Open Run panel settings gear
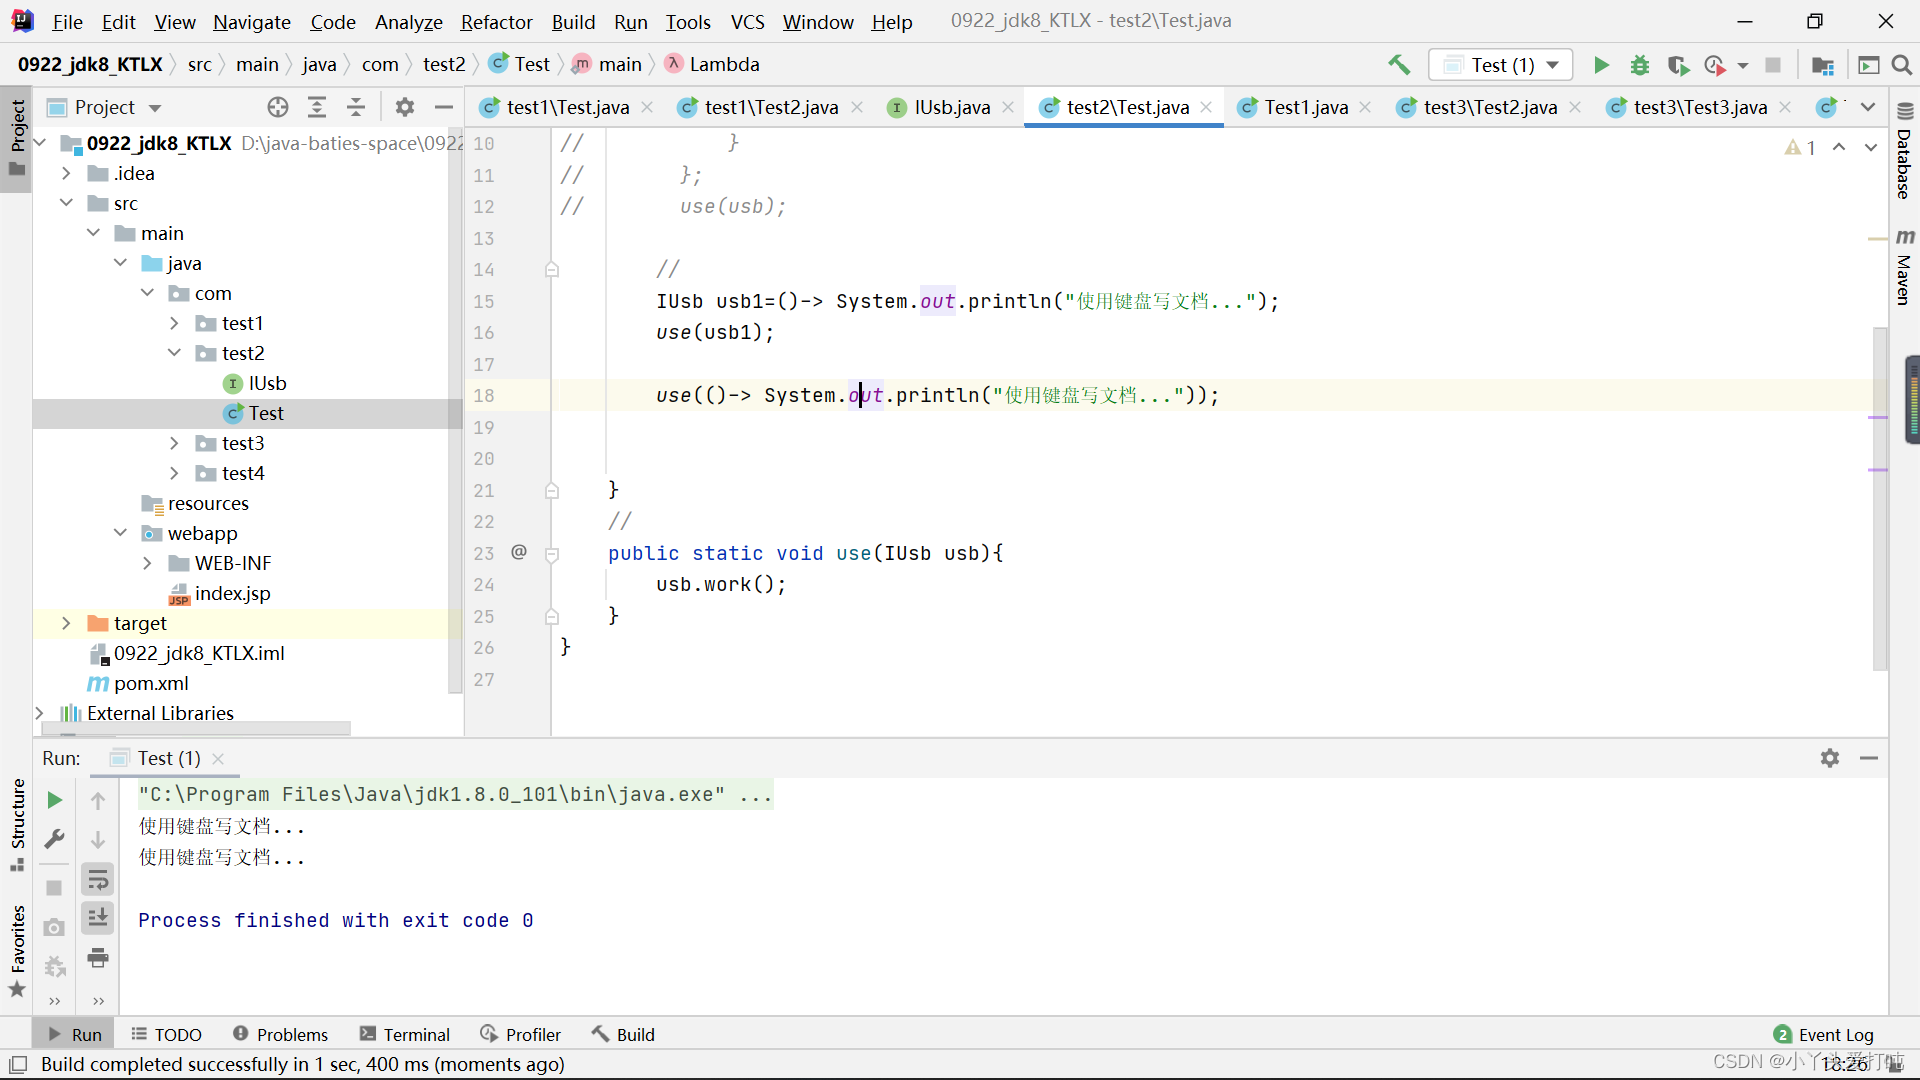 [x=1830, y=758]
